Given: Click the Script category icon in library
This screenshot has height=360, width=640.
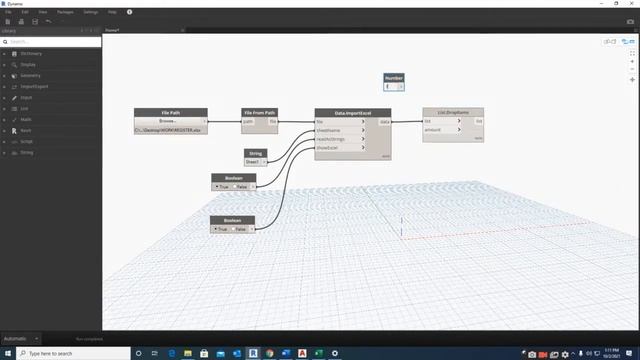Looking at the screenshot, I should click(x=14, y=142).
